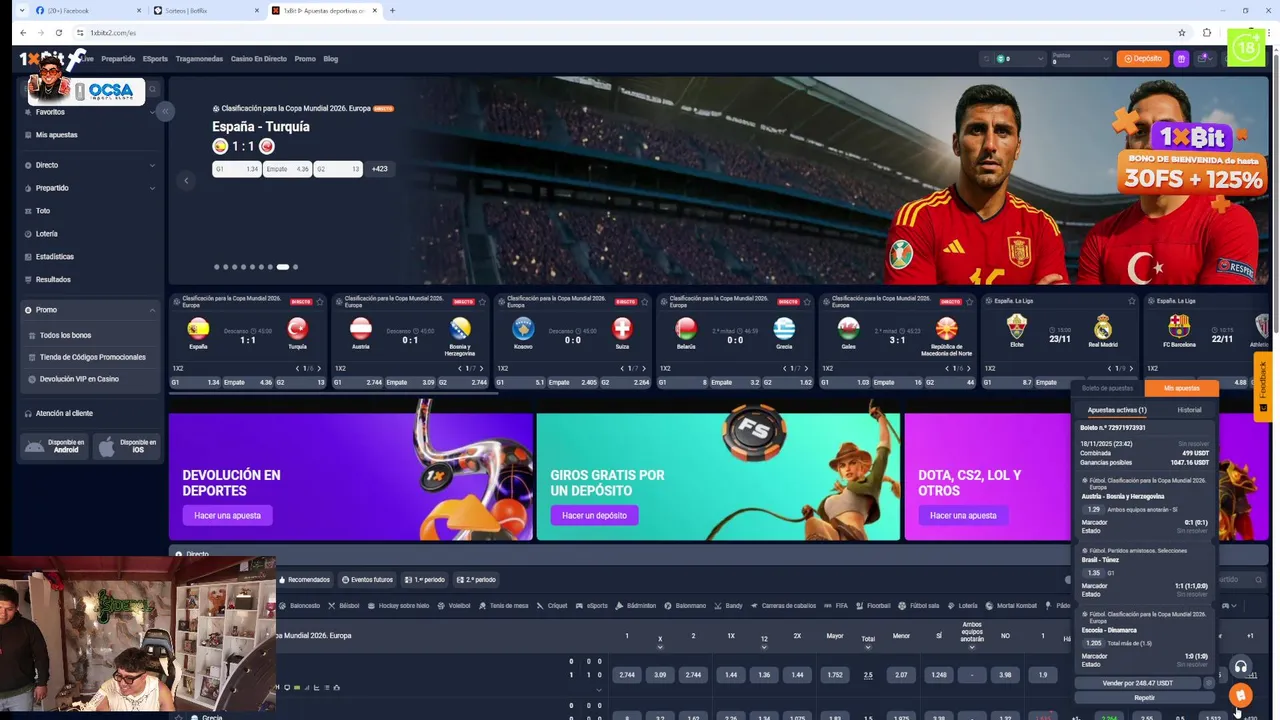
Task: Open the orange bet slip floating icon
Action: tap(1240, 695)
